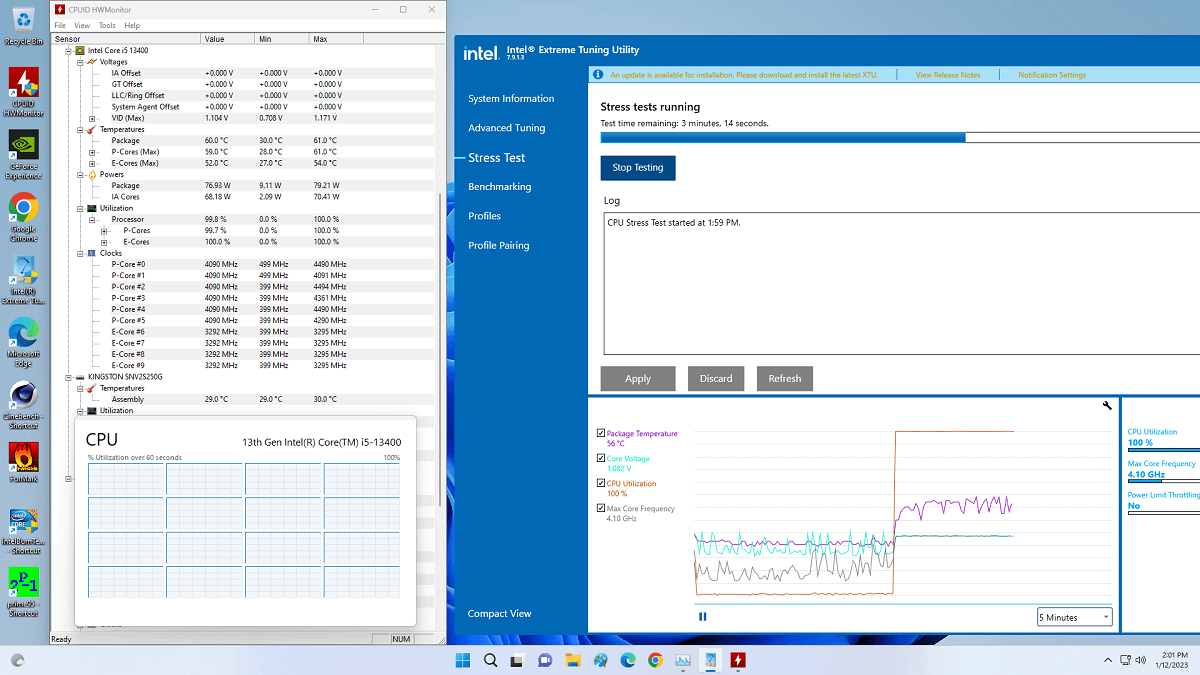The width and height of the screenshot is (1200, 675).
Task: Uncheck the Package Temperature graph checkbox
Action: click(x=601, y=434)
